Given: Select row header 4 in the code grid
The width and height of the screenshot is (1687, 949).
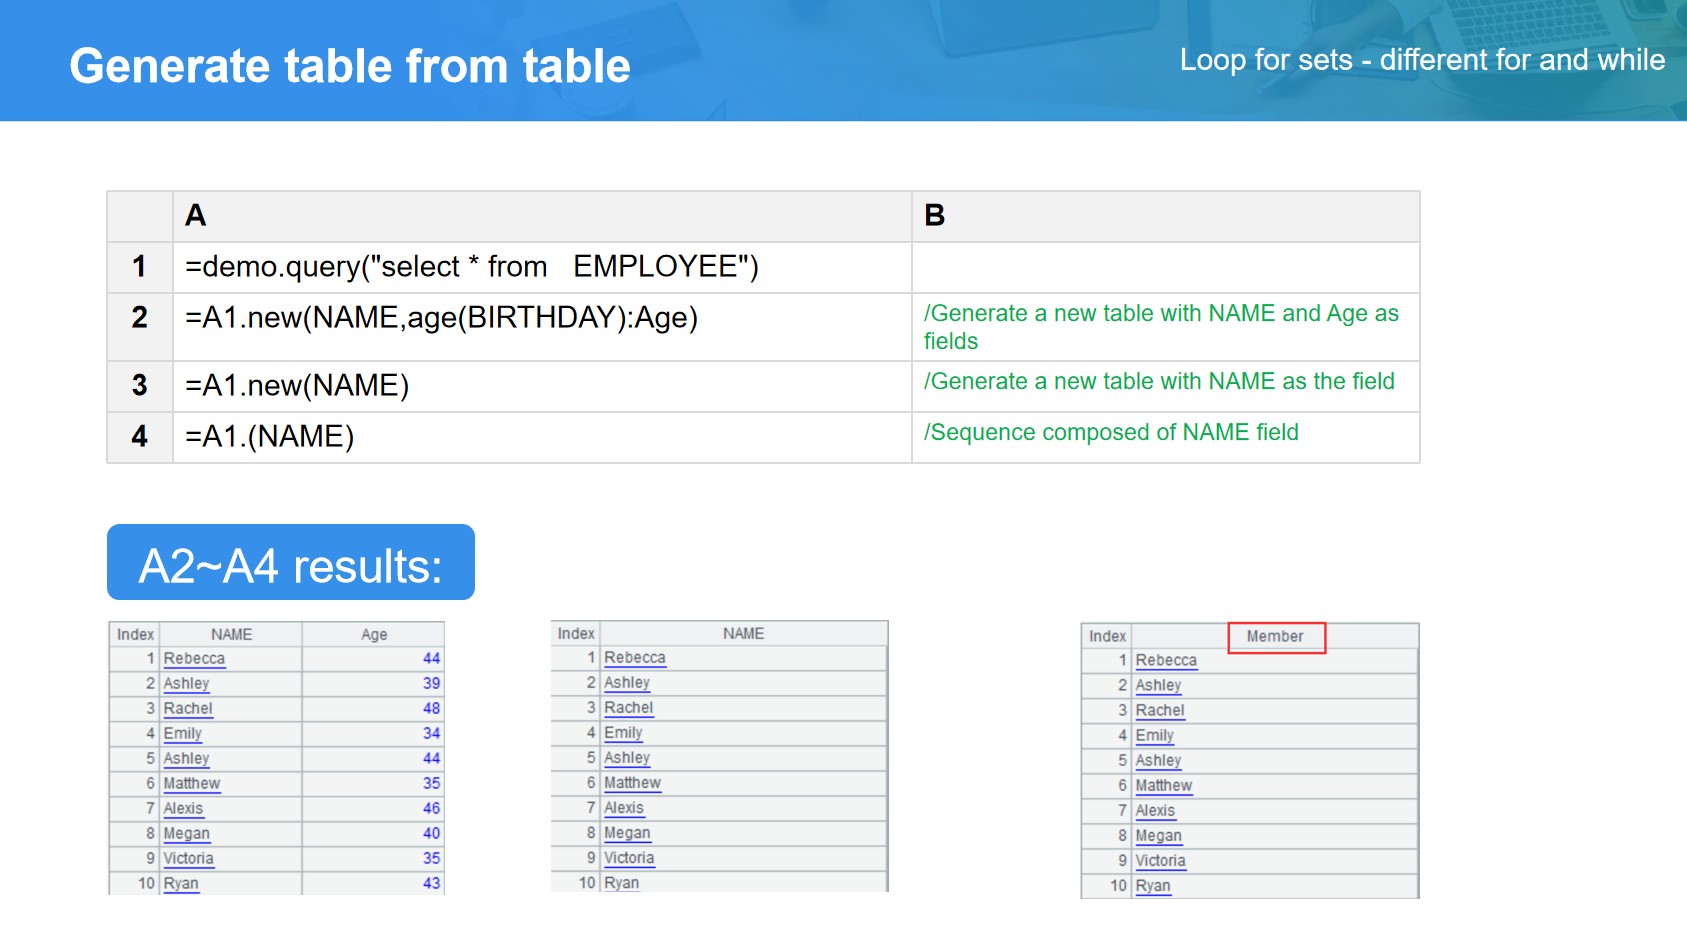Looking at the screenshot, I should pyautogui.click(x=140, y=437).
